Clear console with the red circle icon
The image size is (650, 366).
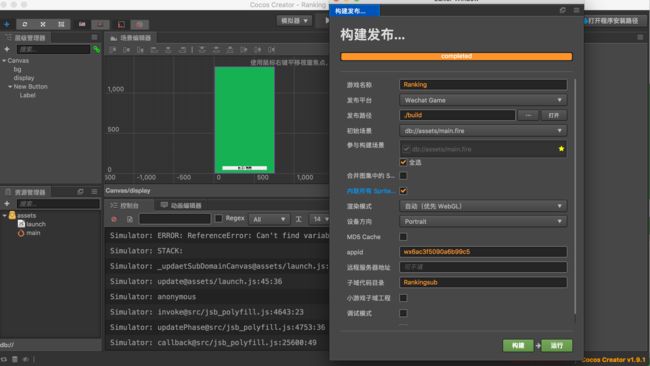(114, 219)
